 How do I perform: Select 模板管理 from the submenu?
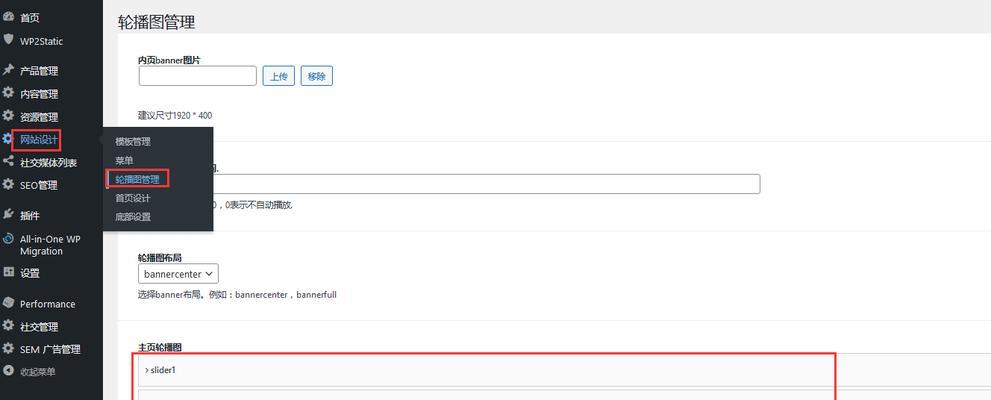click(x=133, y=142)
